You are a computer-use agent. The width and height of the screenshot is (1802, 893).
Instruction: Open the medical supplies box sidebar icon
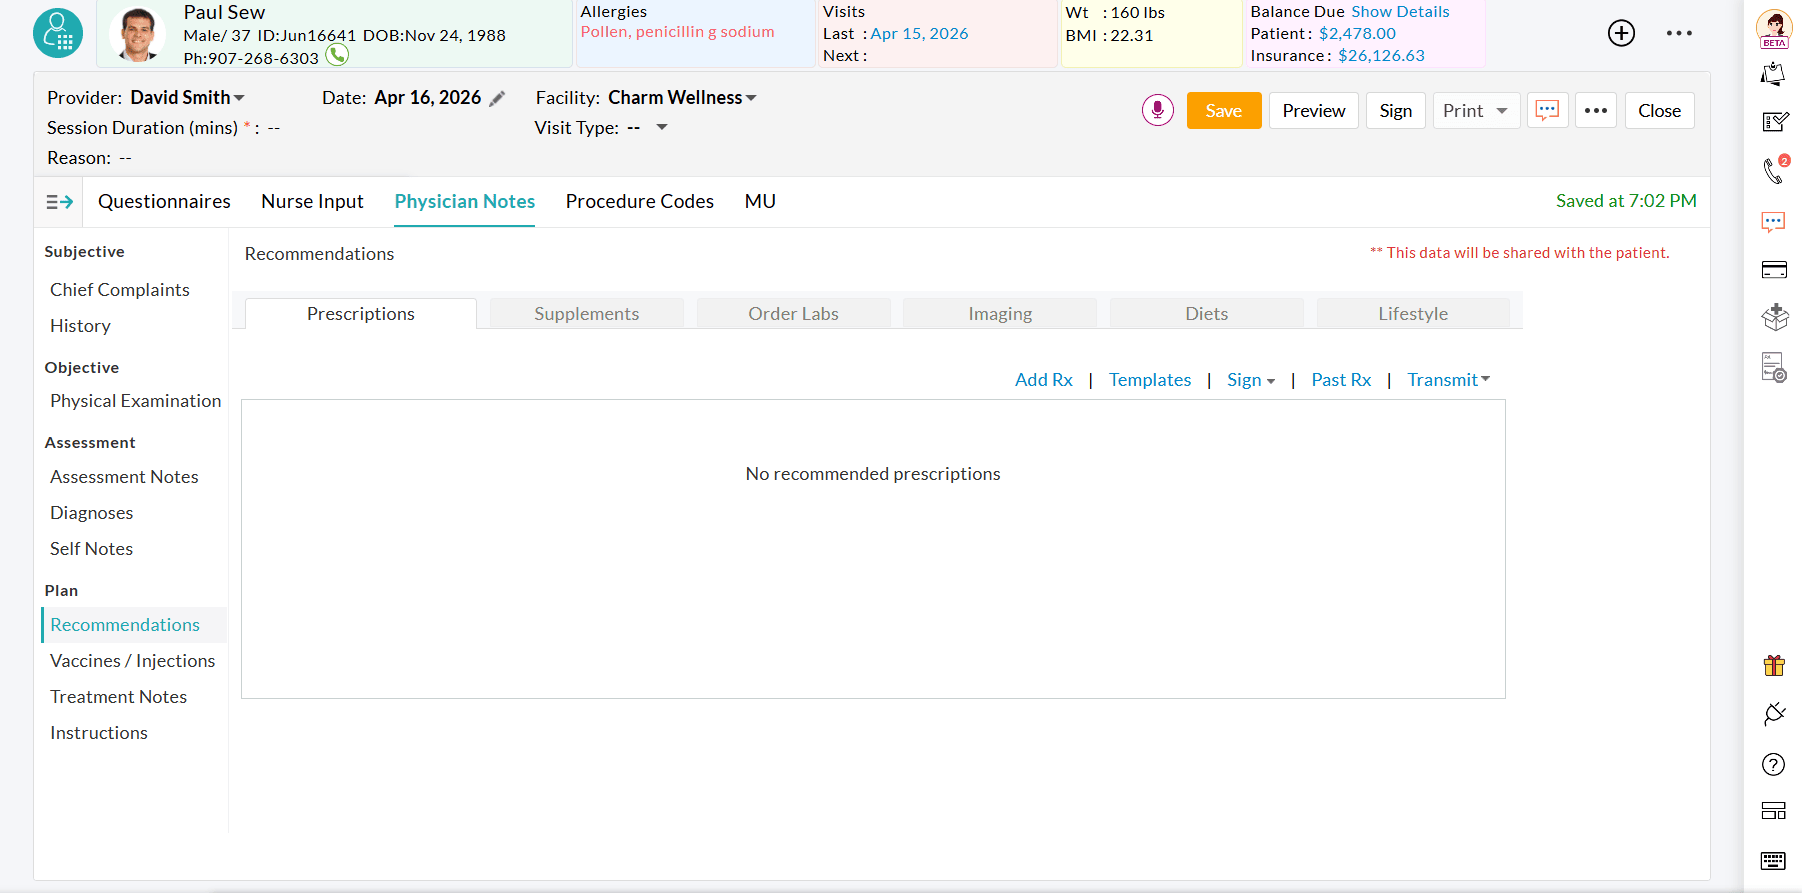pos(1775,317)
